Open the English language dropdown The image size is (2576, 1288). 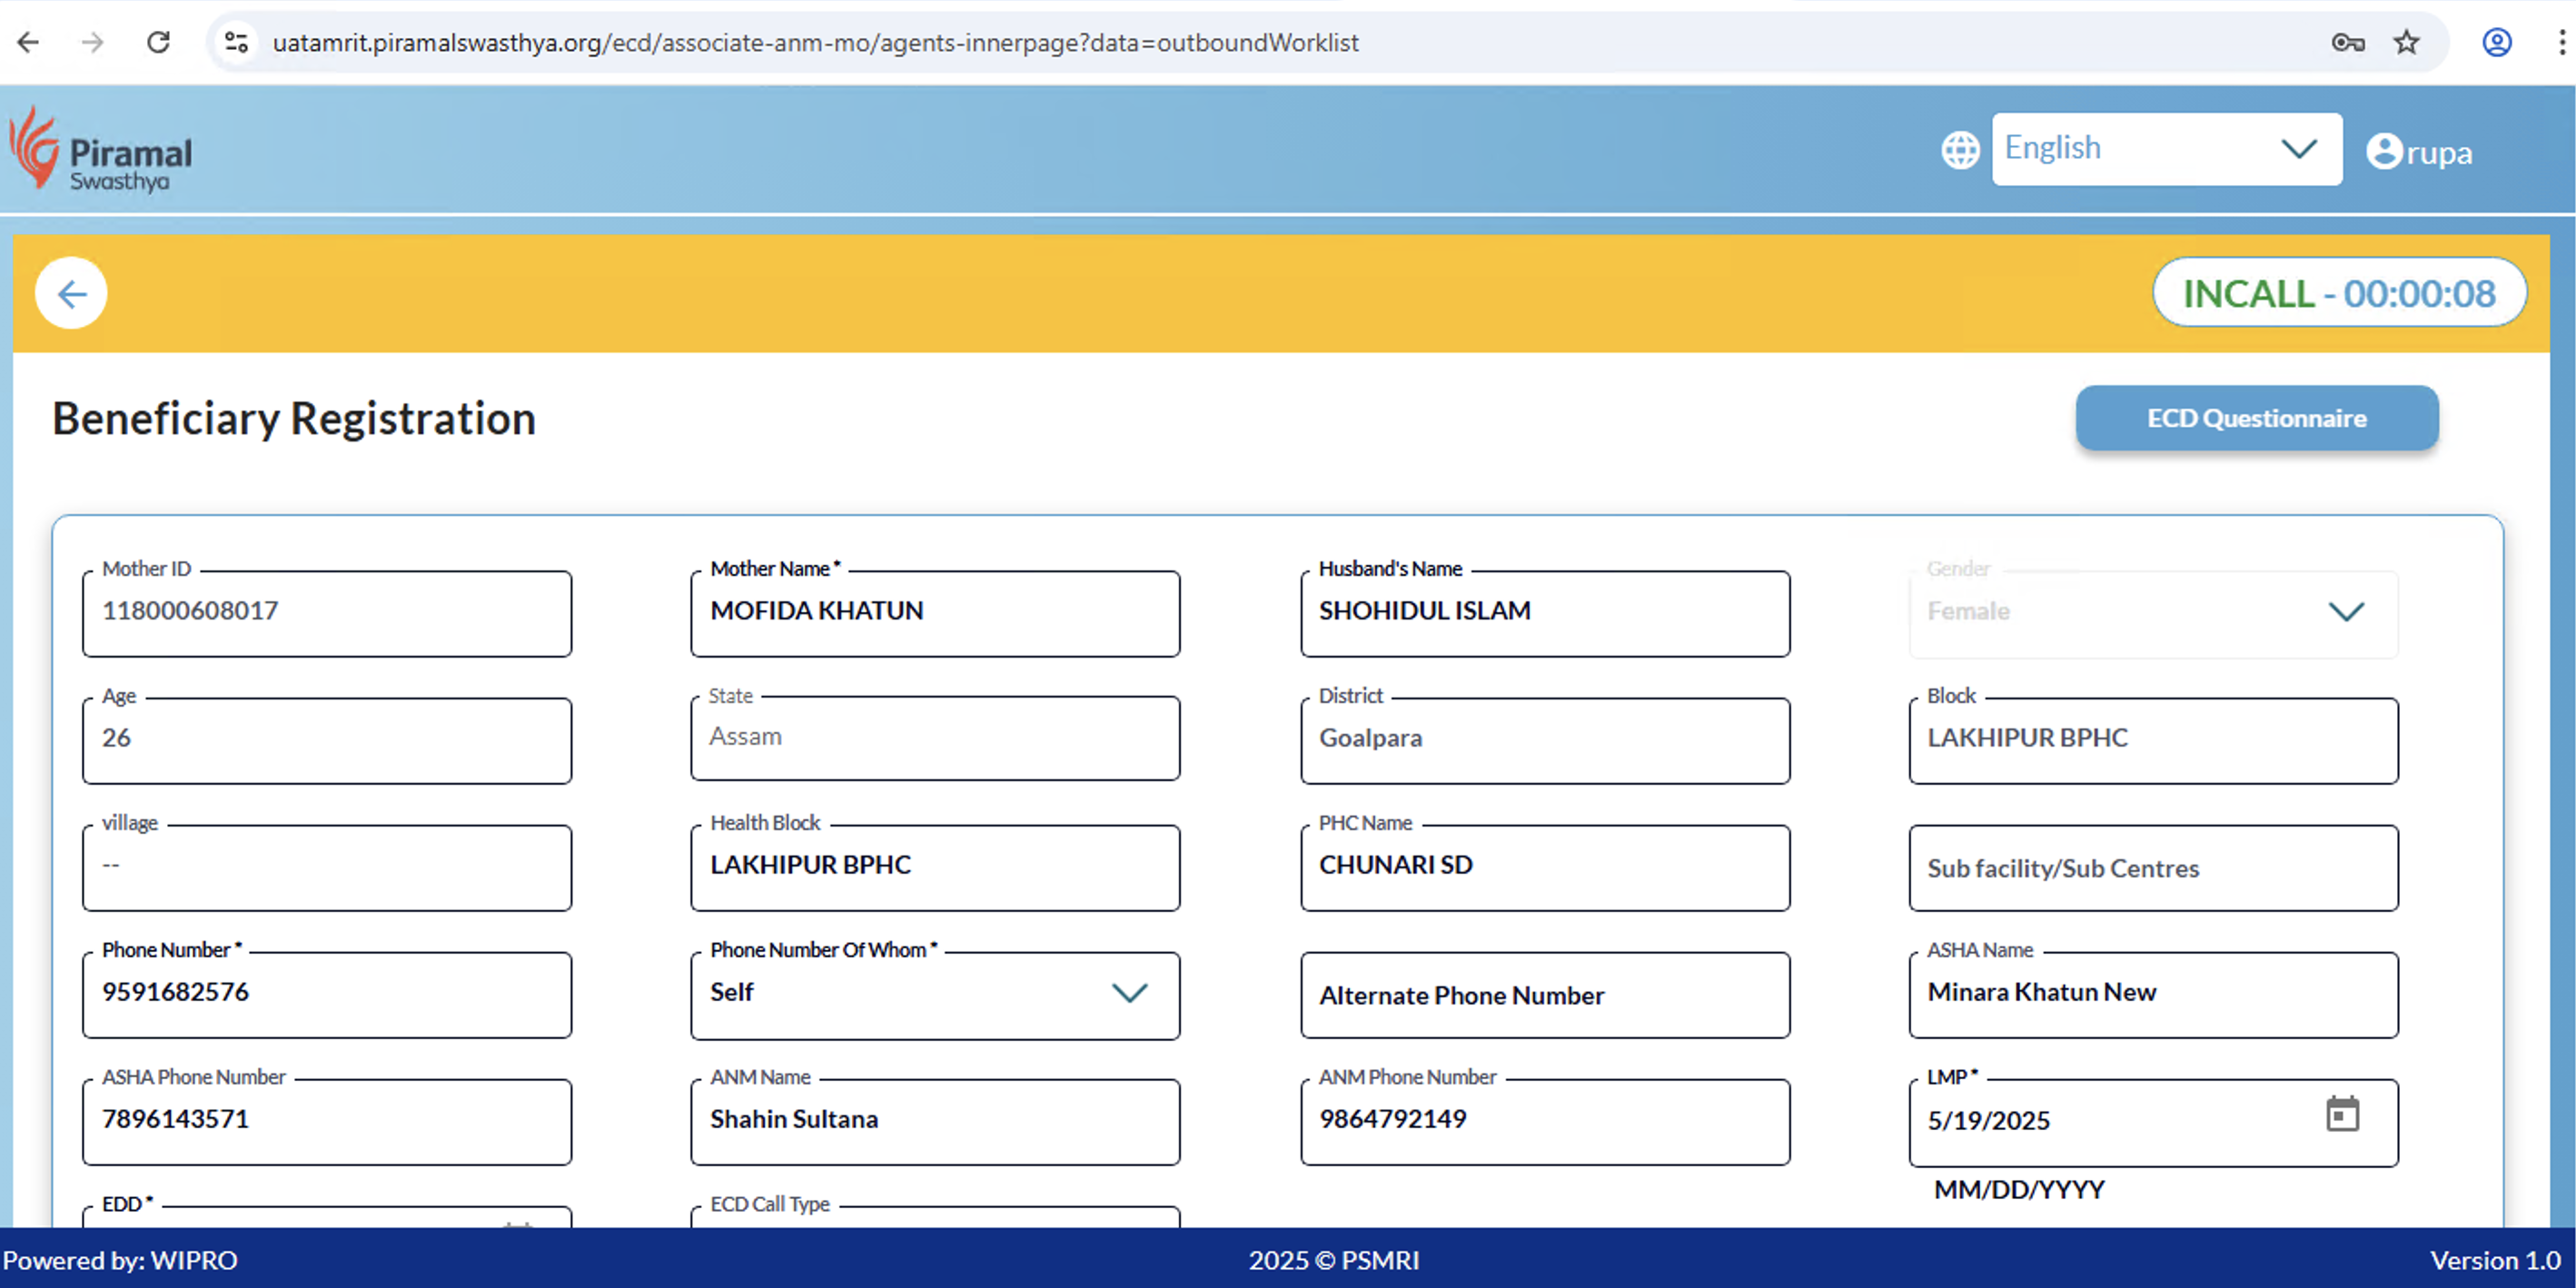2166,149
